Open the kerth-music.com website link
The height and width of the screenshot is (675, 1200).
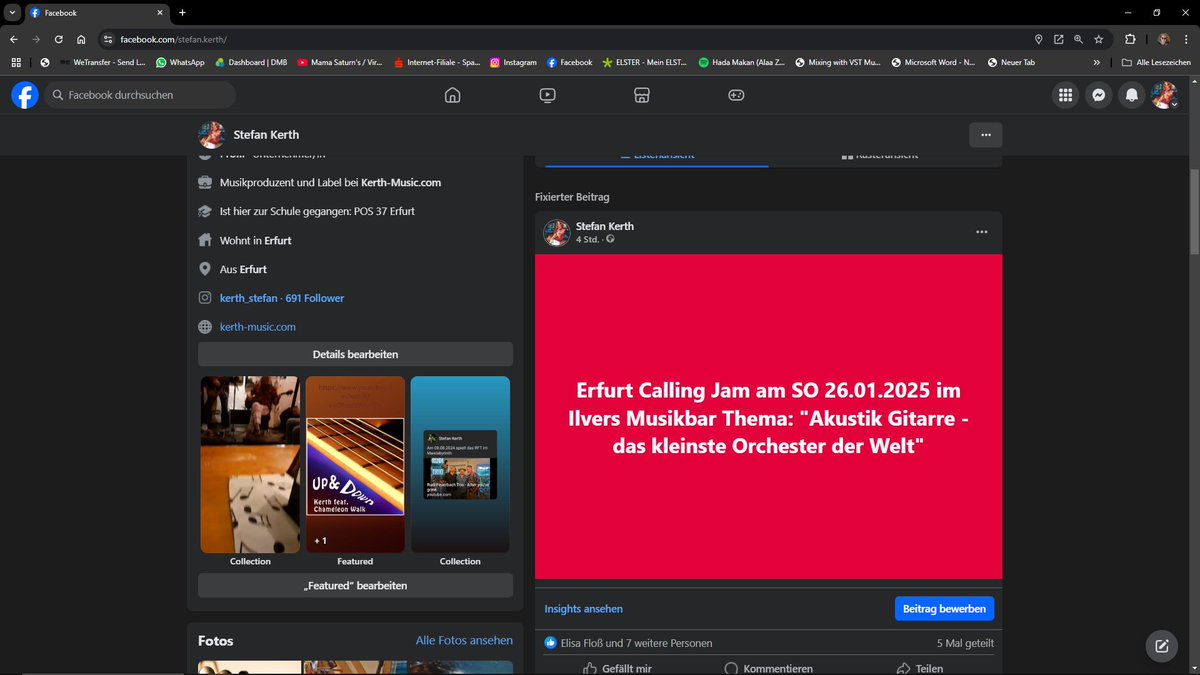click(258, 327)
